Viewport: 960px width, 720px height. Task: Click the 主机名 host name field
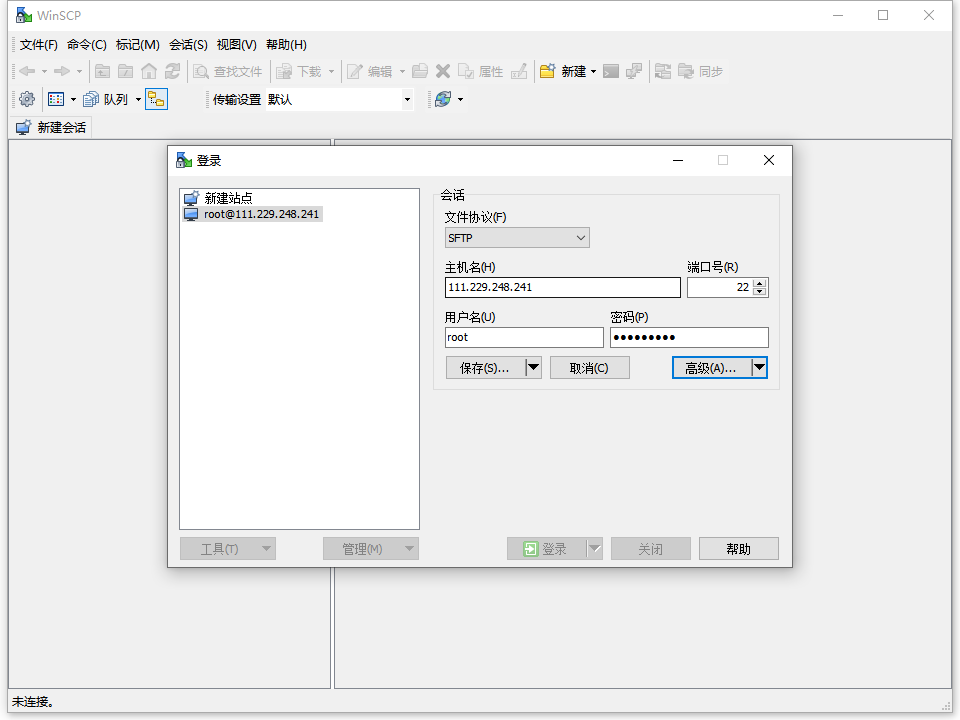[563, 288]
